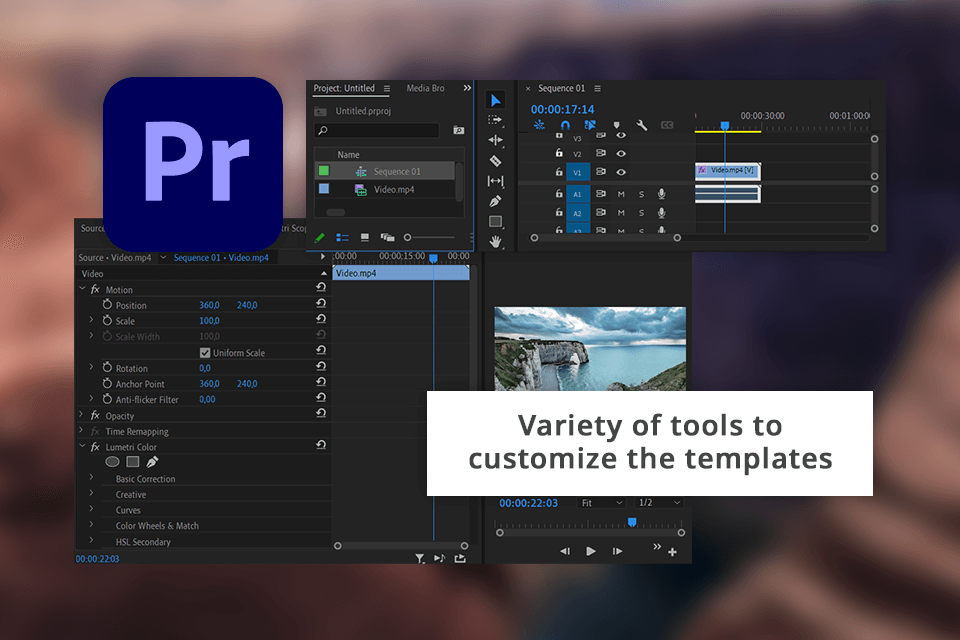The width and height of the screenshot is (960, 640).
Task: Step forward one frame in Program Monitor
Action: (617, 551)
